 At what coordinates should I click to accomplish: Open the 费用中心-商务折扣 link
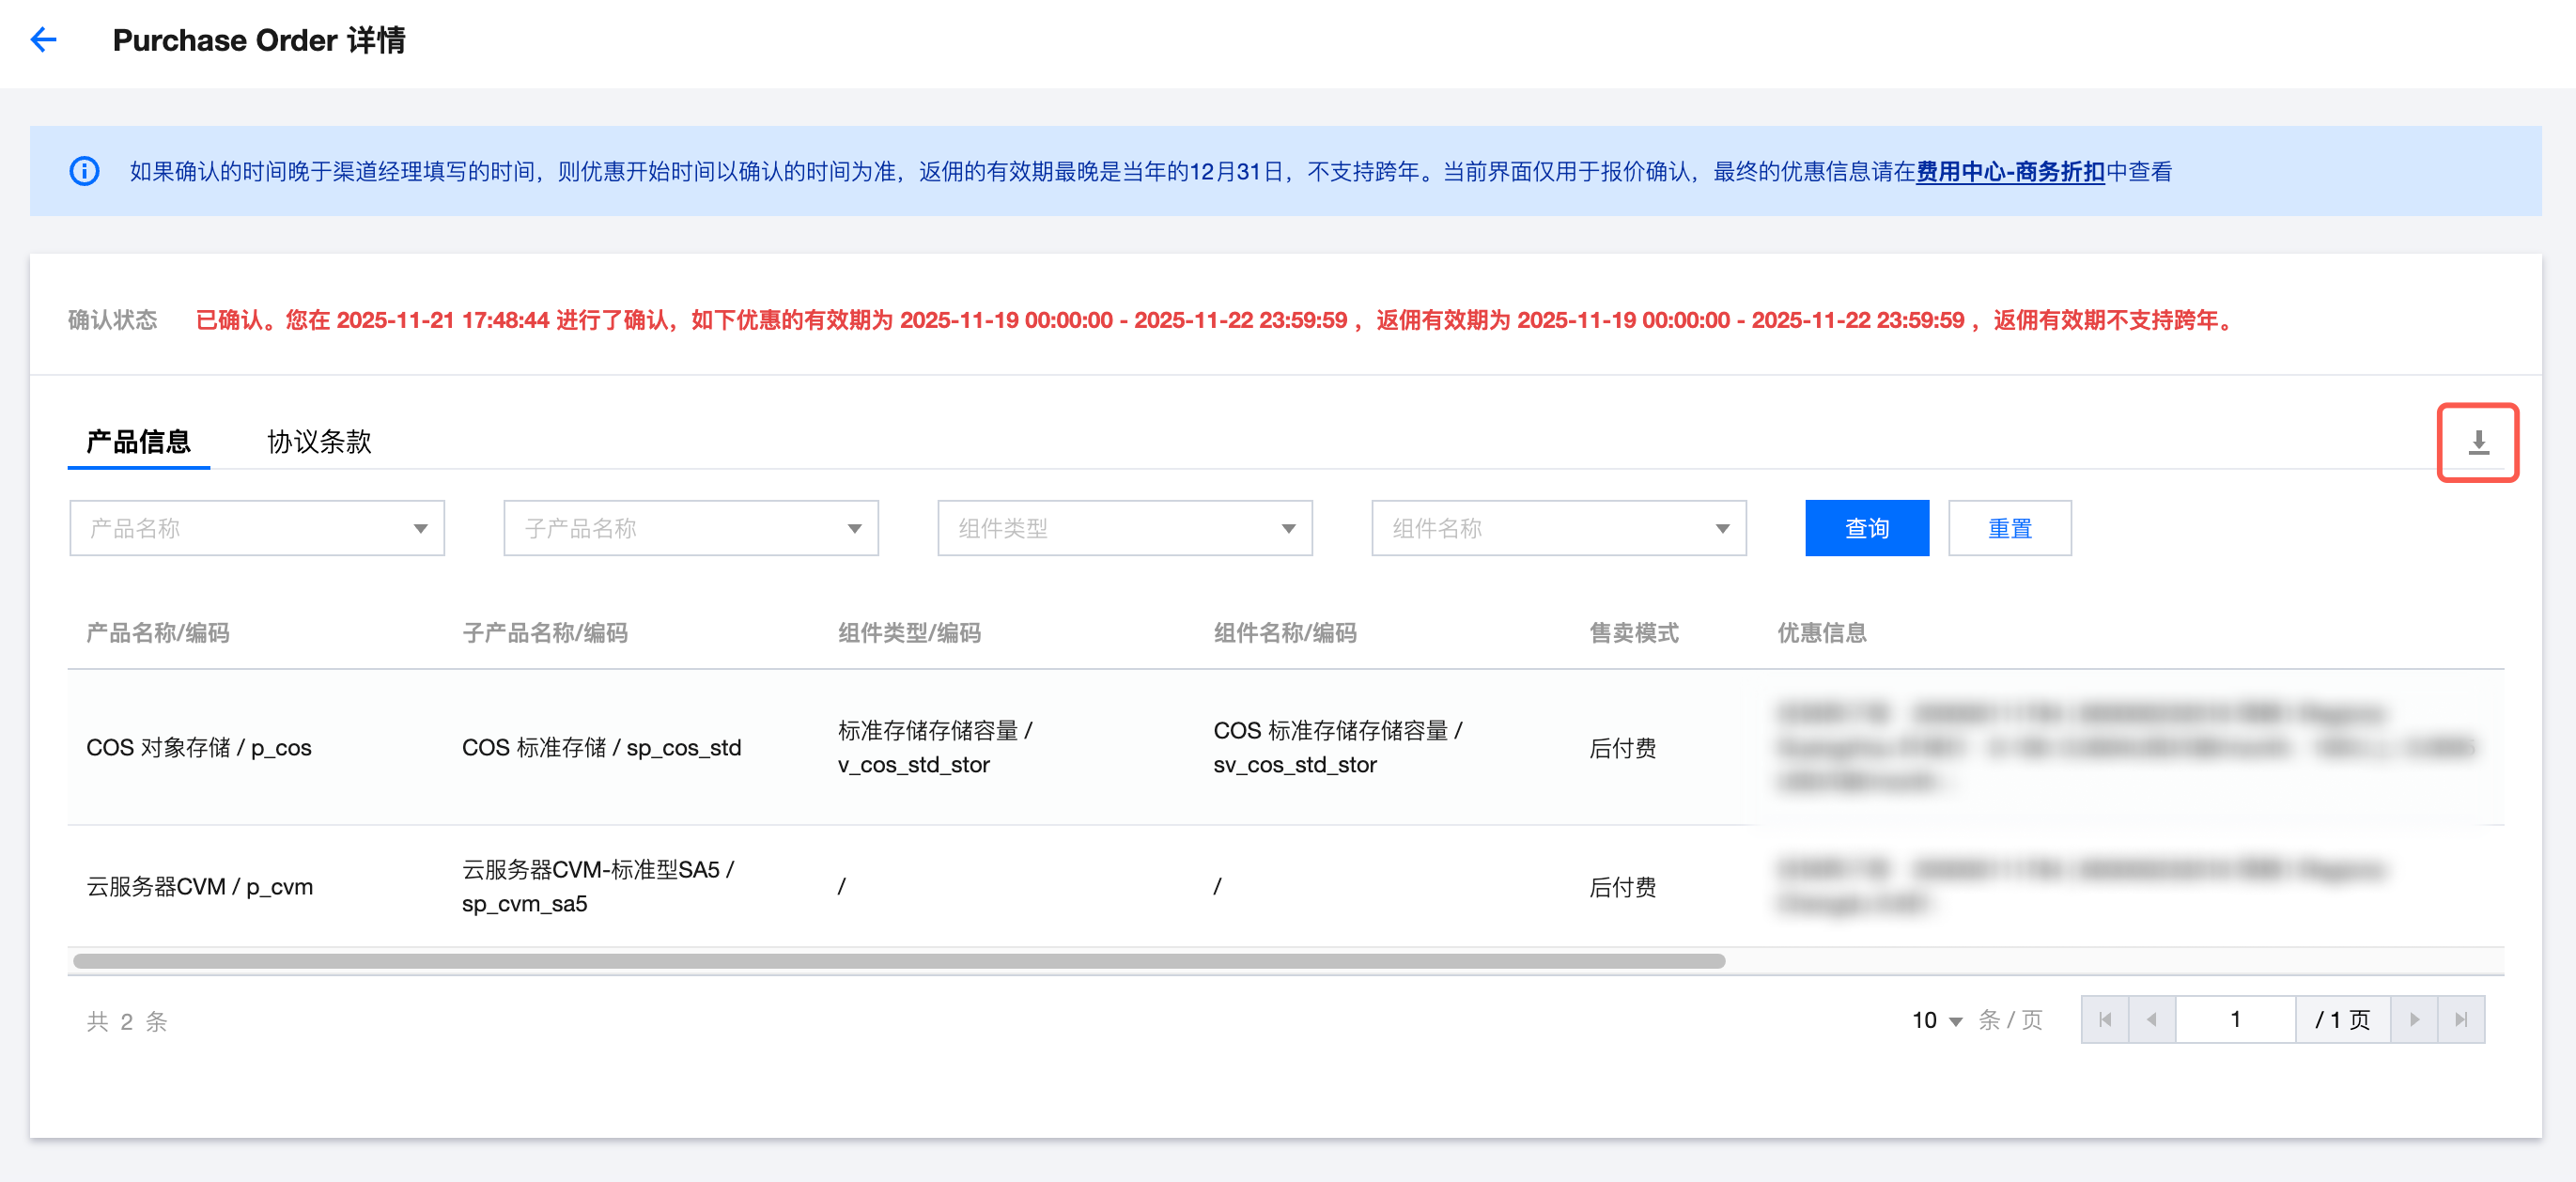(2010, 171)
